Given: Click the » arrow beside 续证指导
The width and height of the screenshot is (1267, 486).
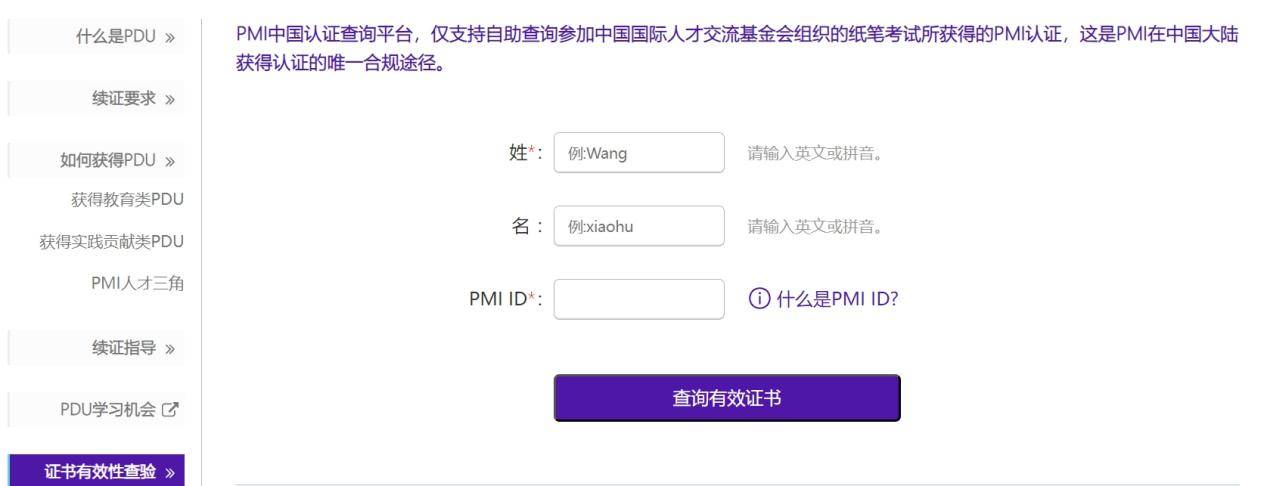Looking at the screenshot, I should (169, 348).
